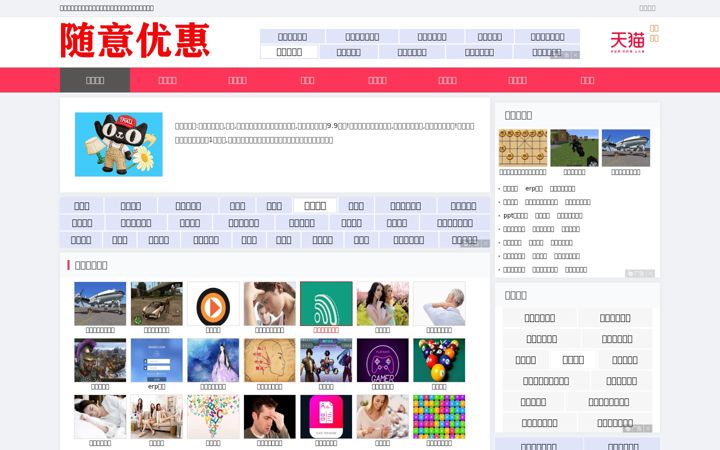This screenshot has width=720, height=450.
Task: Click the "erp" link in the sidebar list
Action: coord(534,189)
